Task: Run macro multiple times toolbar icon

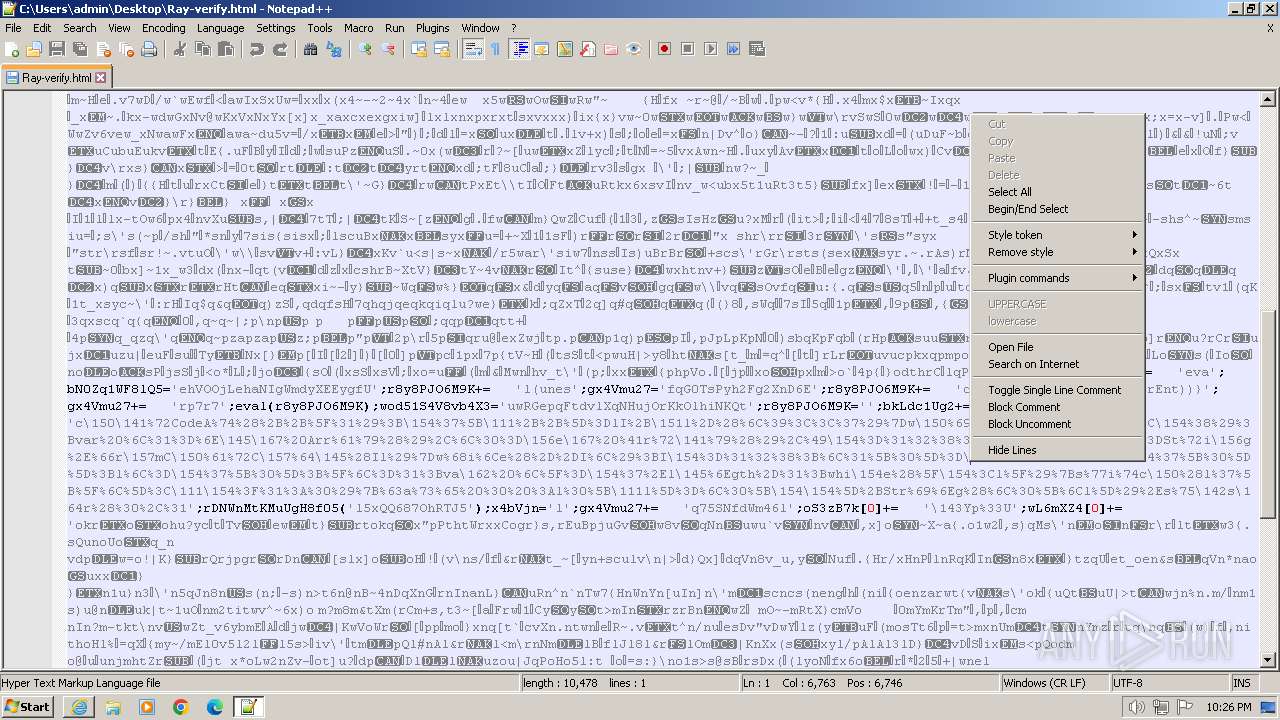Action: pyautogui.click(x=733, y=49)
